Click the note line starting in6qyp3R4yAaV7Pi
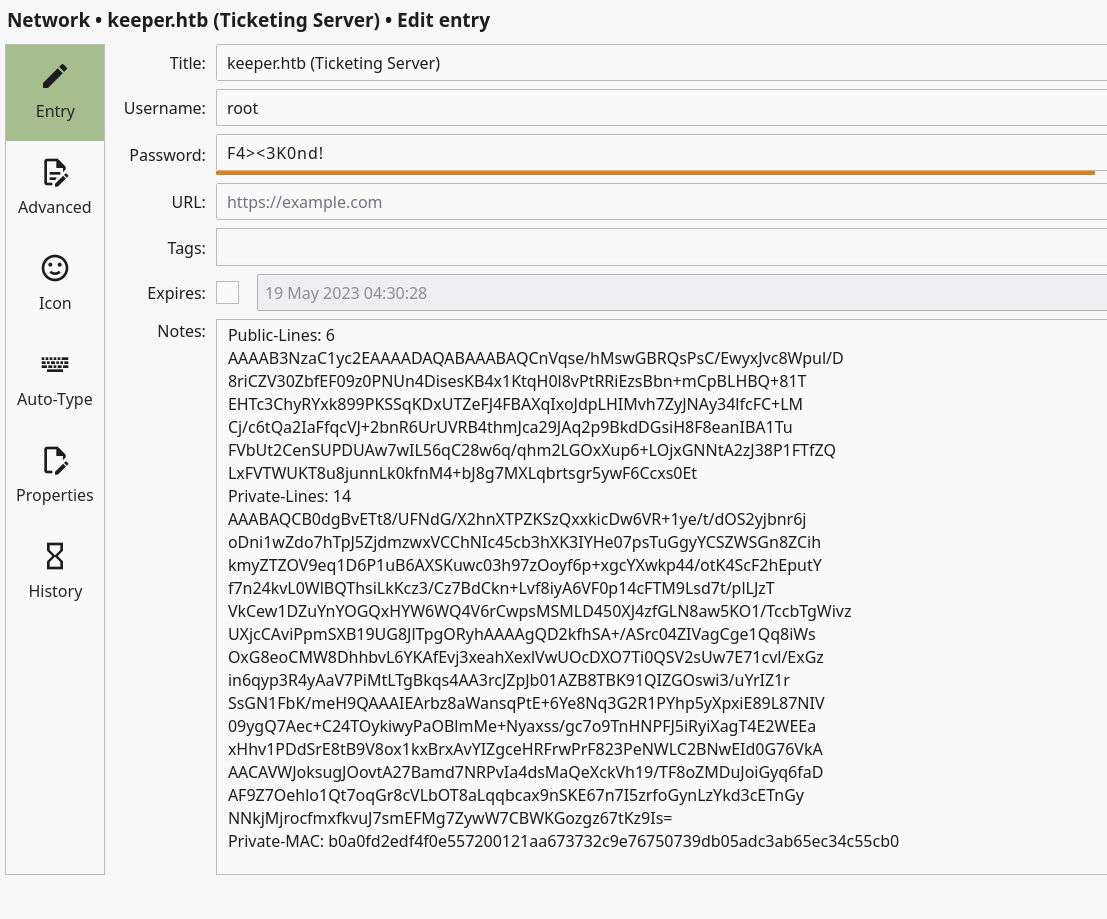The image size is (1107, 919). (508, 680)
